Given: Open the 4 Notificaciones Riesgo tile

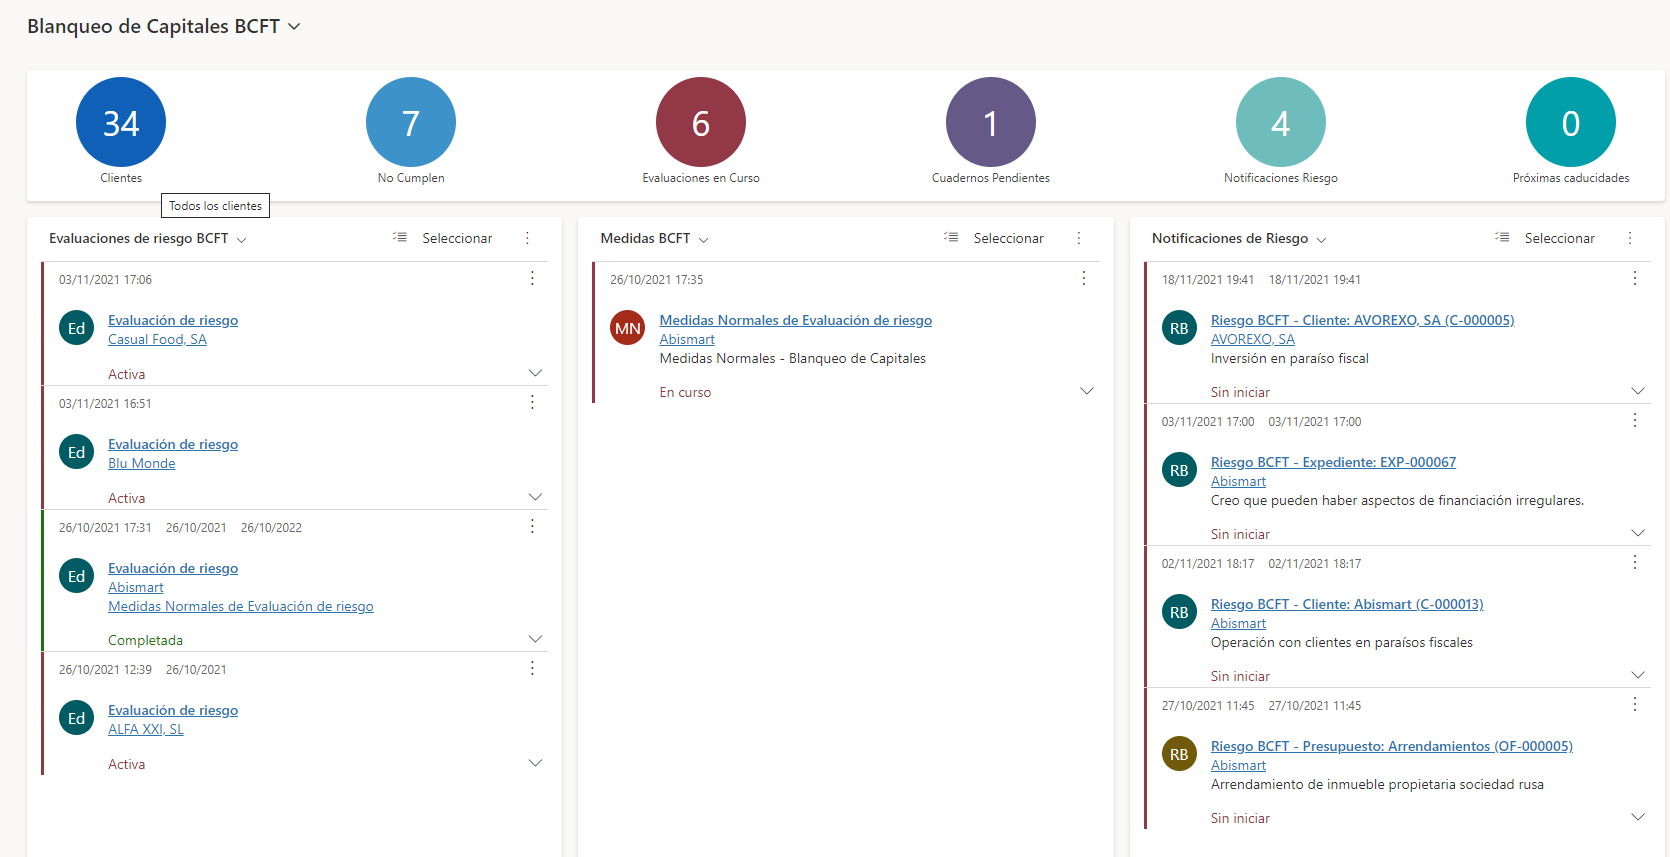Looking at the screenshot, I should coord(1281,122).
